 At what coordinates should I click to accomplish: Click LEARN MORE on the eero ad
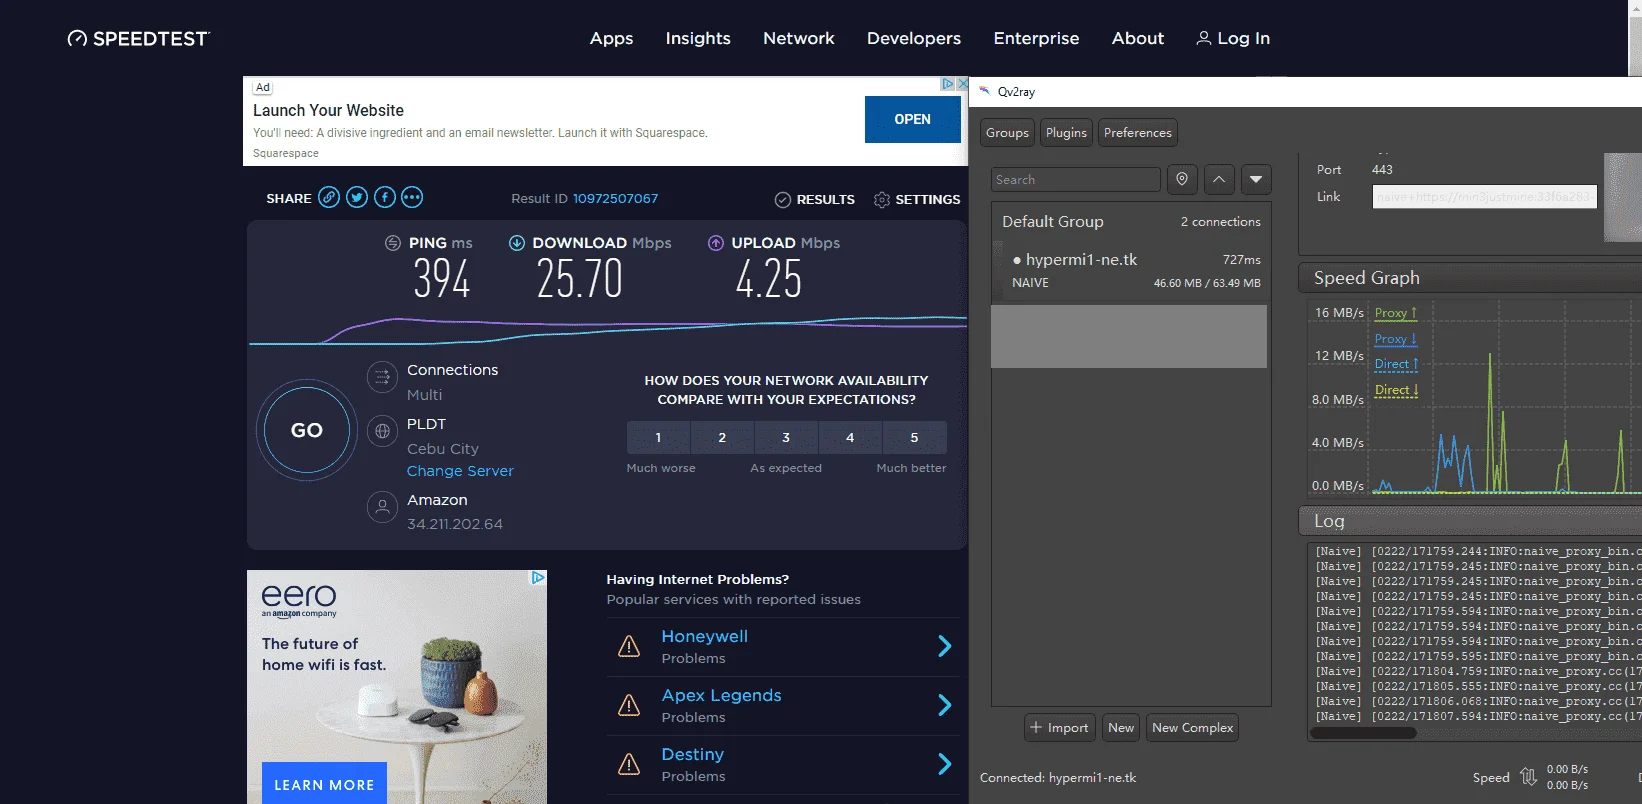(324, 784)
